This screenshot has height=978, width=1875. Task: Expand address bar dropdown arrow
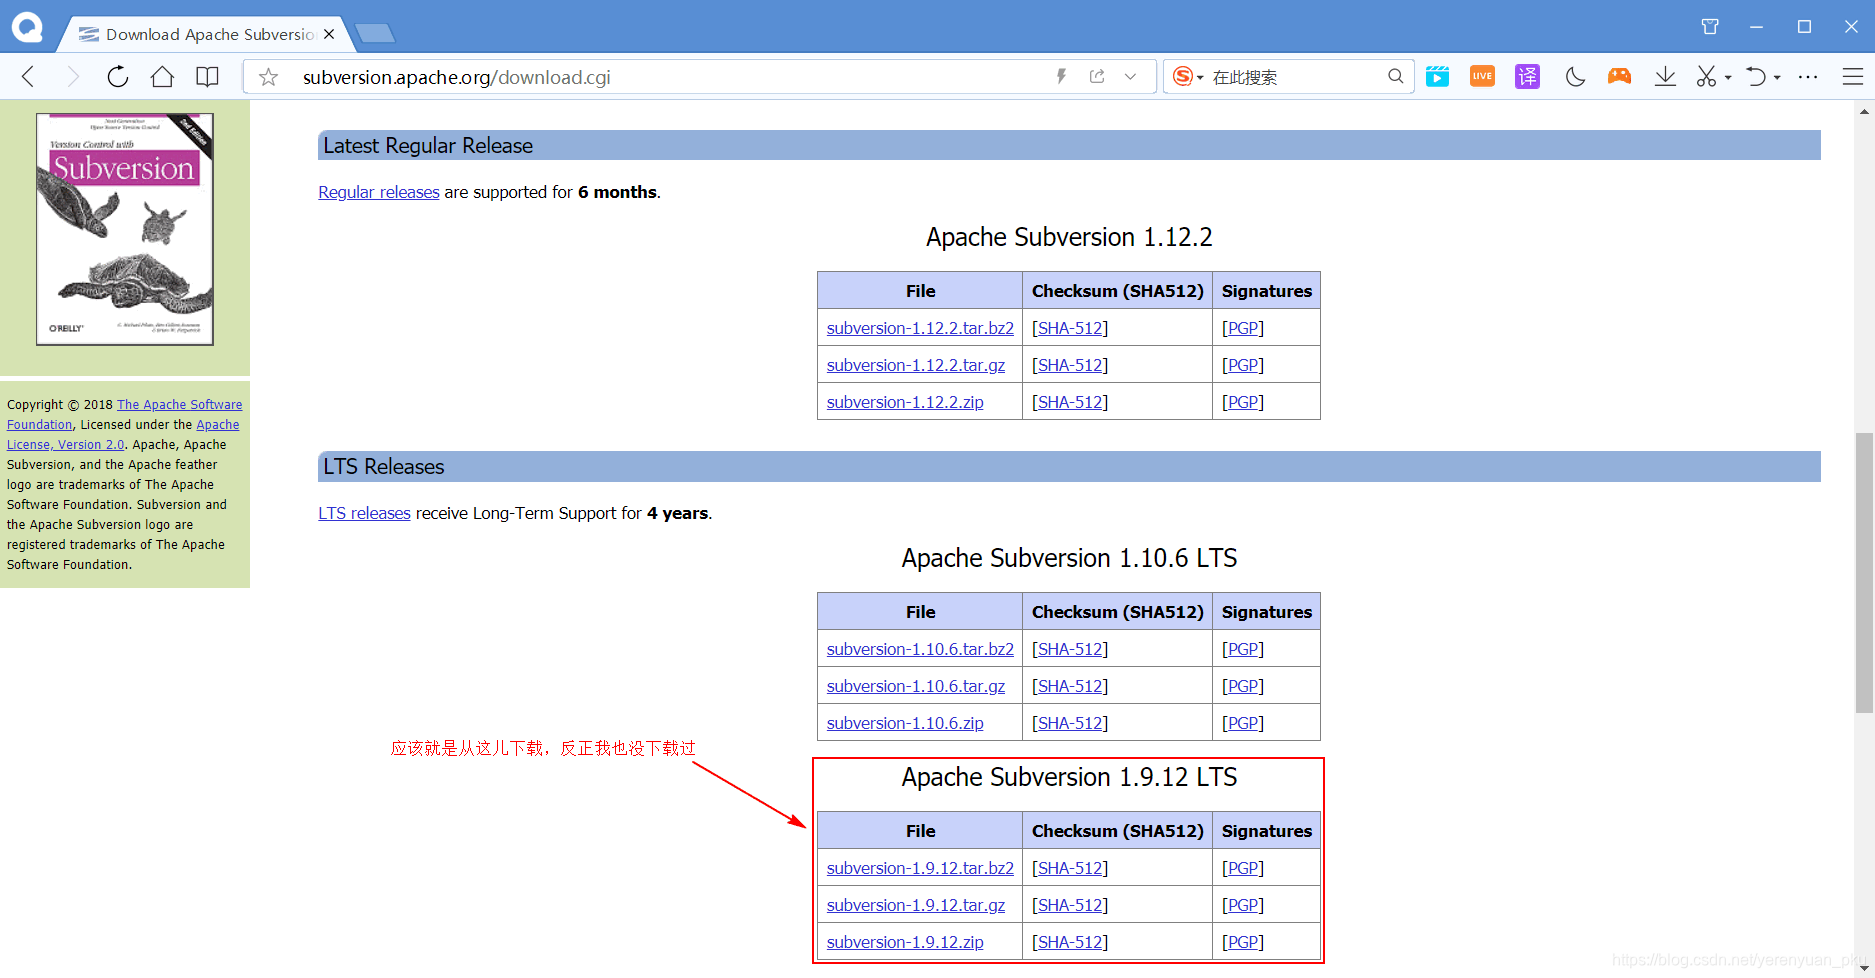(1130, 76)
